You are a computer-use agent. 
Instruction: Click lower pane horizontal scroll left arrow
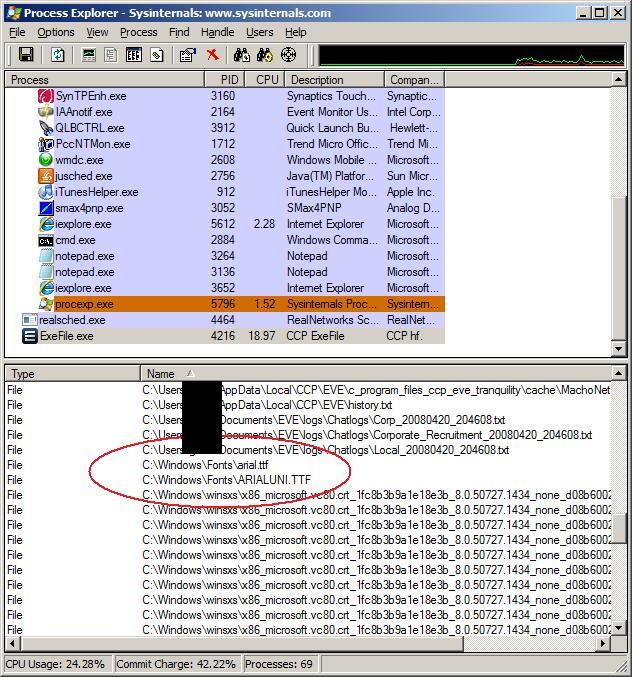click(x=12, y=644)
